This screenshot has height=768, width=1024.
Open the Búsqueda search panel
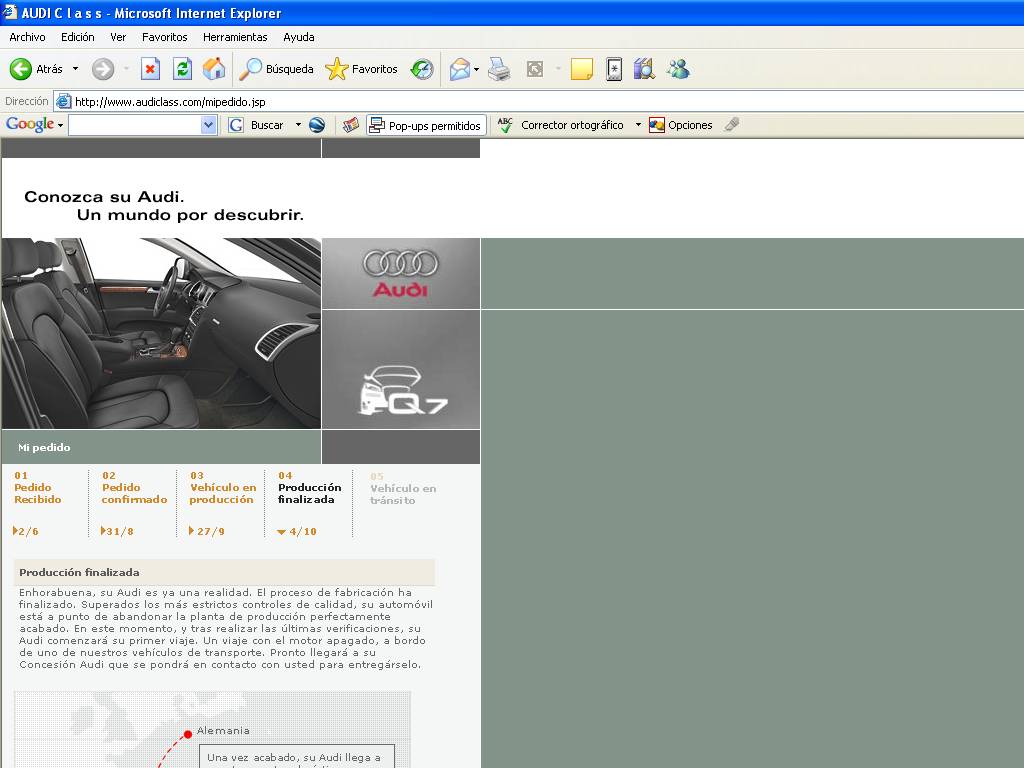[x=276, y=69]
